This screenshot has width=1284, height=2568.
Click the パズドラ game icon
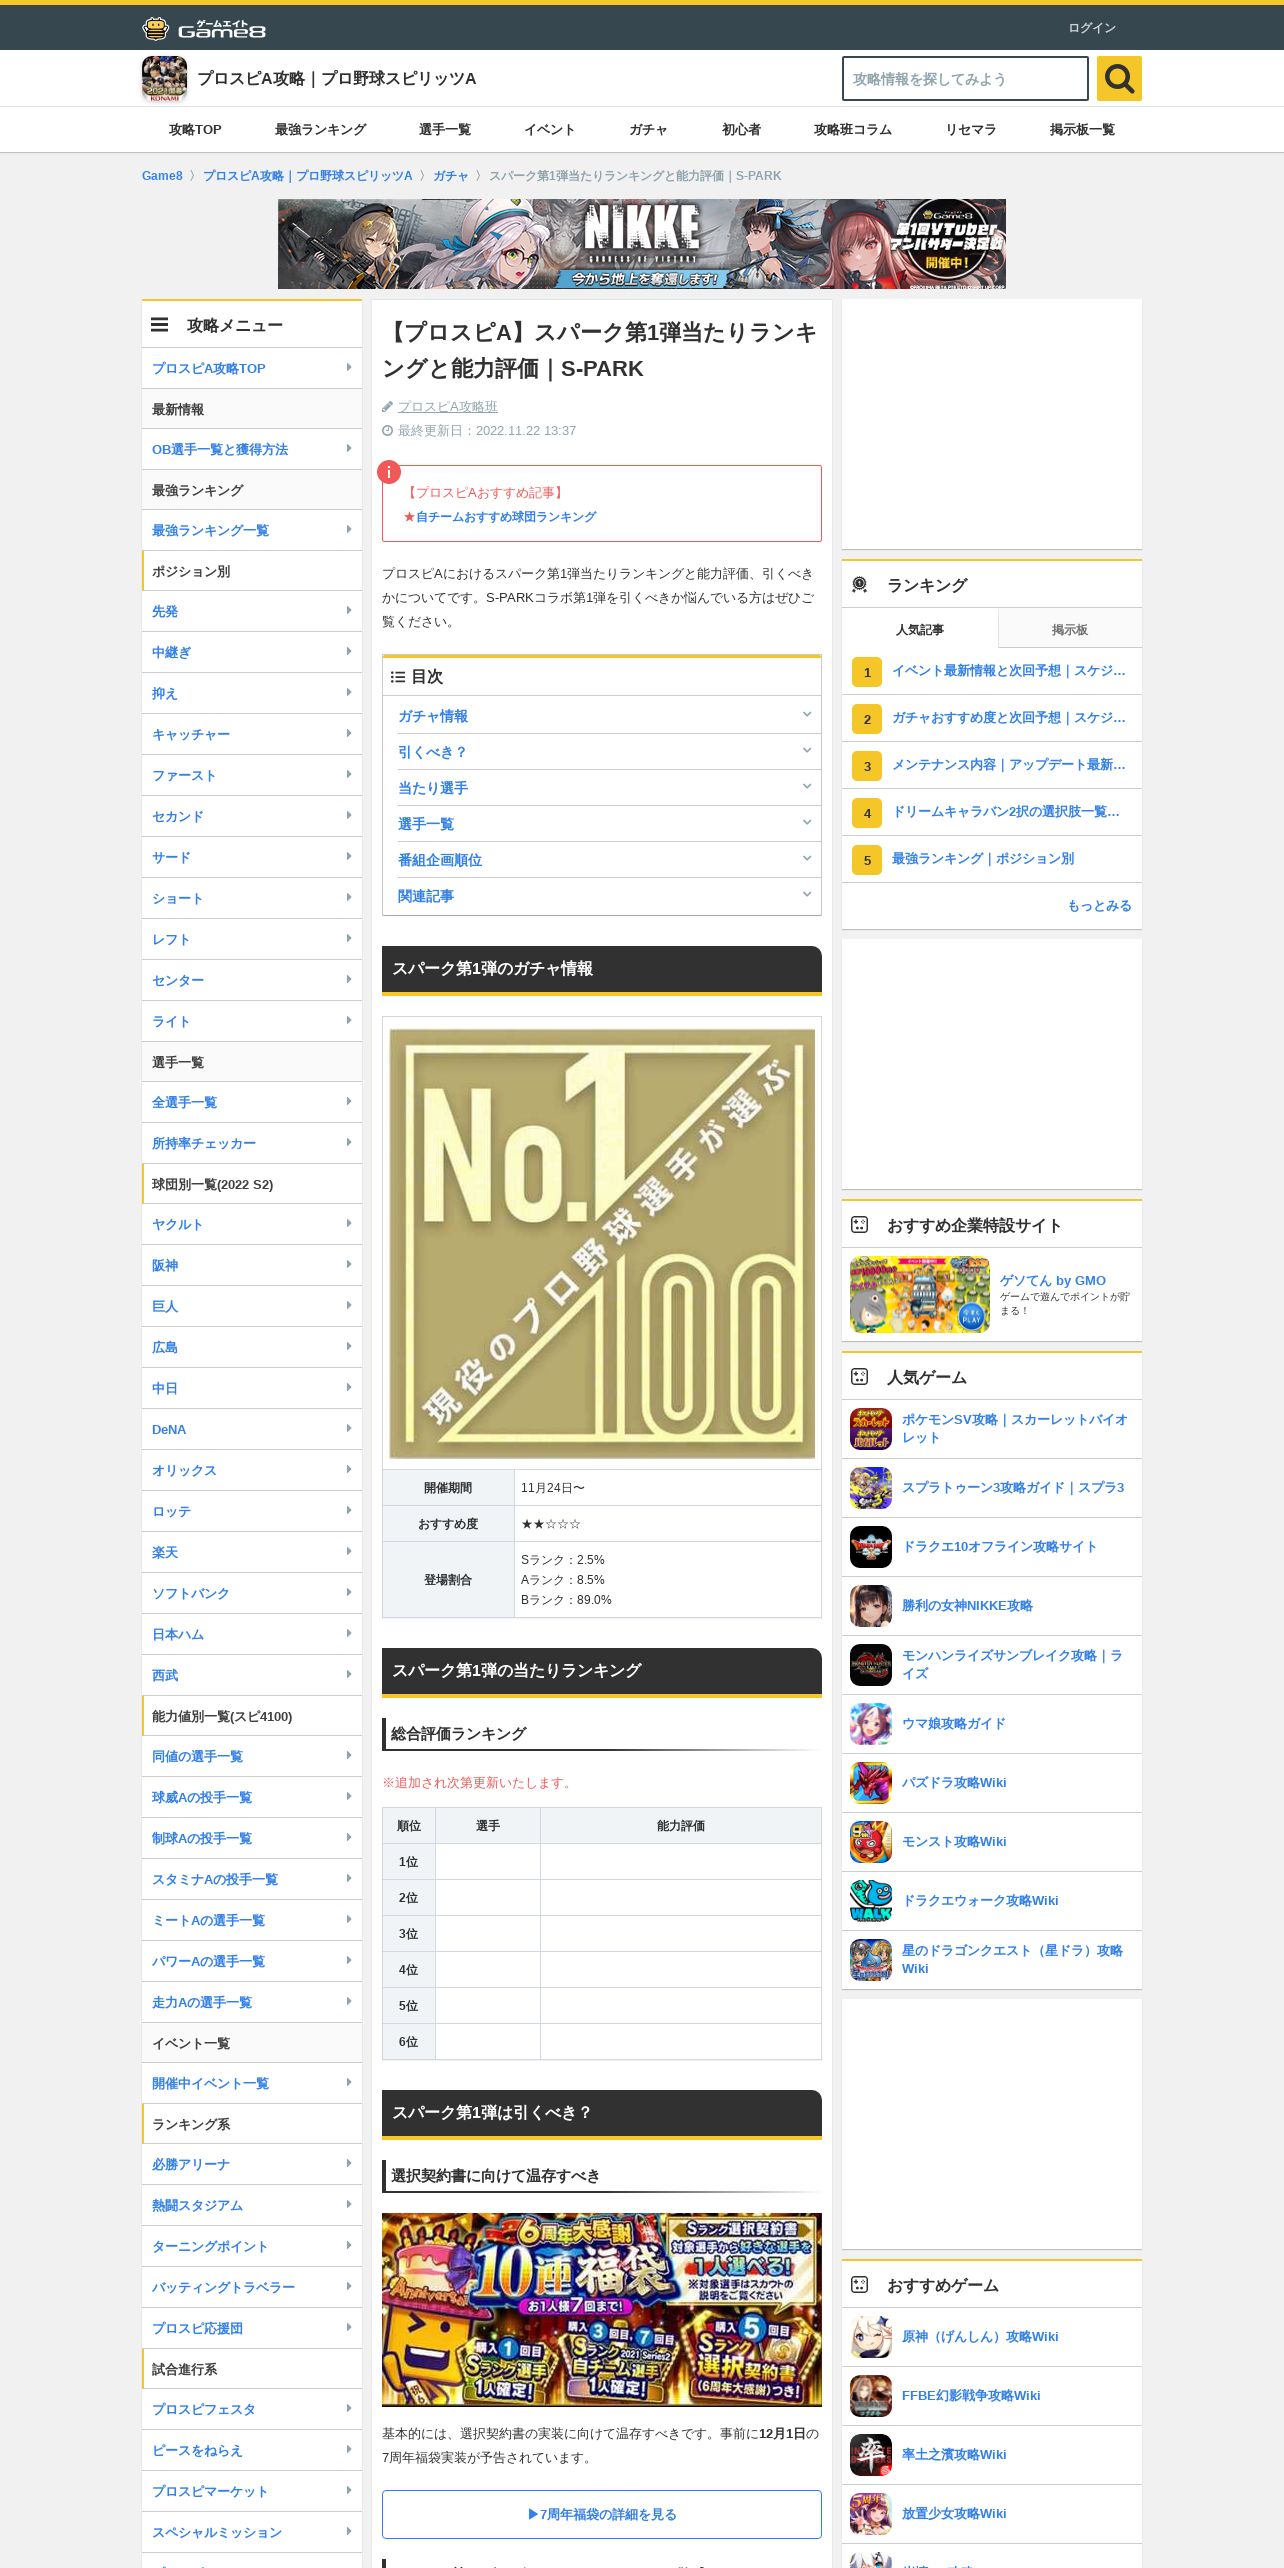[x=871, y=1783]
